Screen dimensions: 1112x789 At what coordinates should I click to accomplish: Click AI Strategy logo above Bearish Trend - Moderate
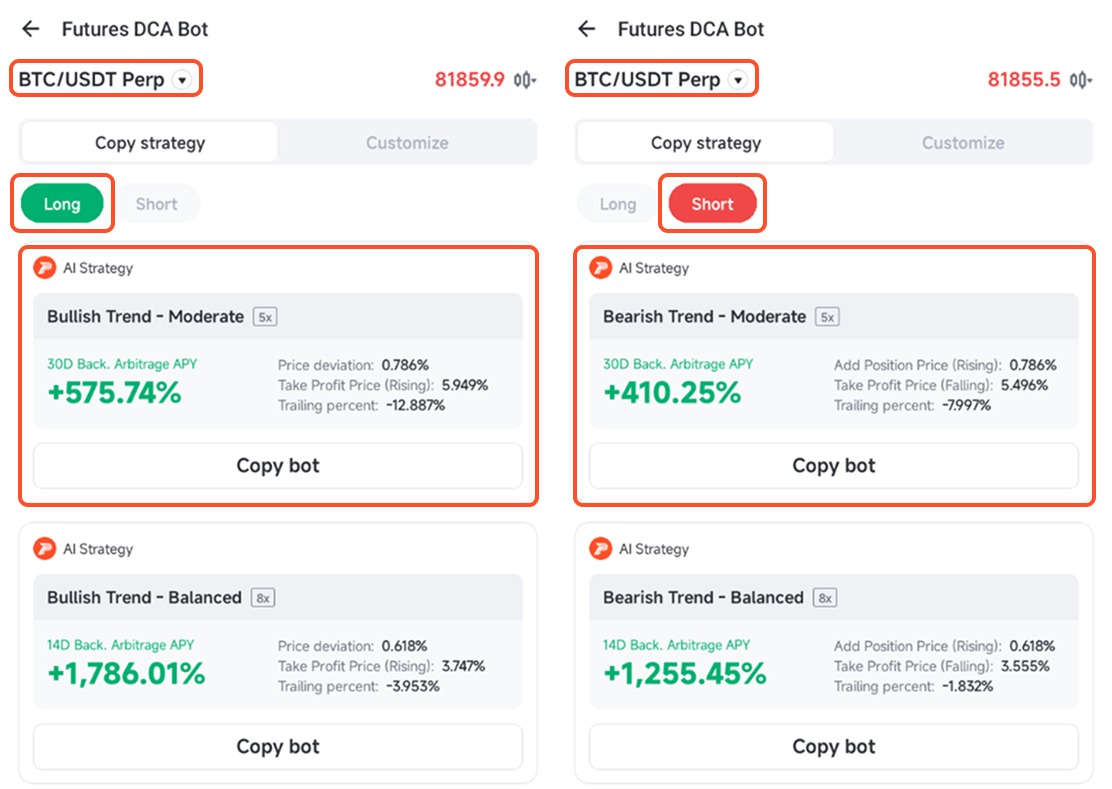[600, 268]
